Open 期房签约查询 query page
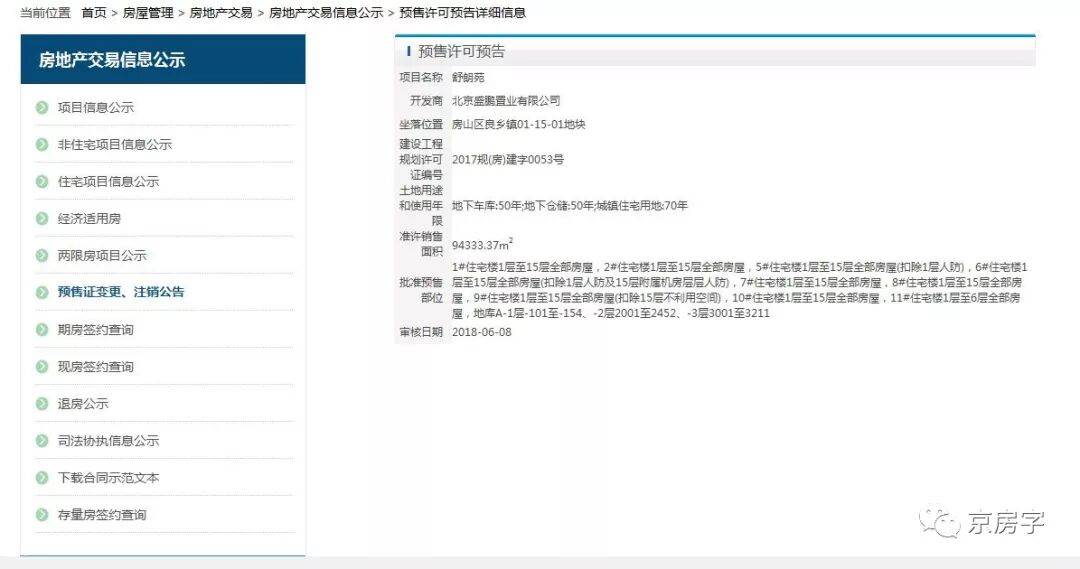This screenshot has width=1080, height=569. pyautogui.click(x=96, y=330)
